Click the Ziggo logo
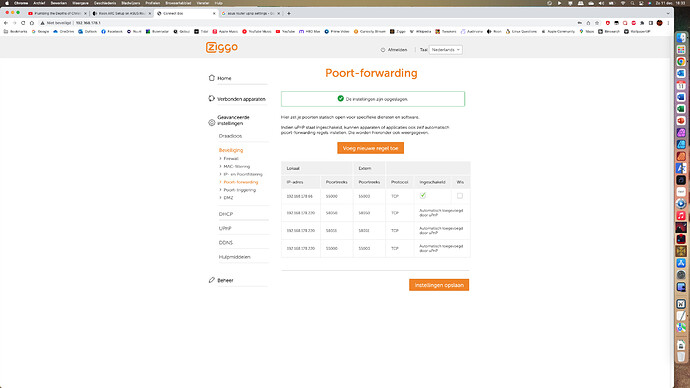Screen dimensions: 690x388 click(222, 47)
